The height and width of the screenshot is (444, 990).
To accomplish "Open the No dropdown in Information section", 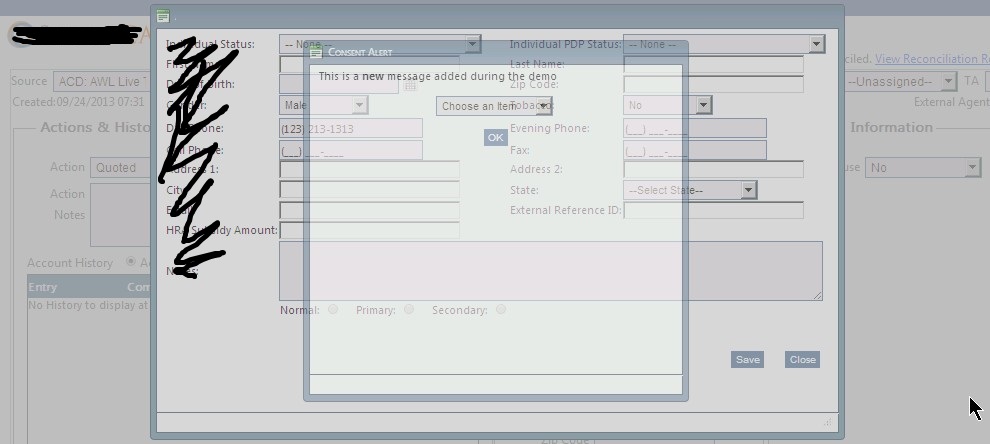I will 922,167.
